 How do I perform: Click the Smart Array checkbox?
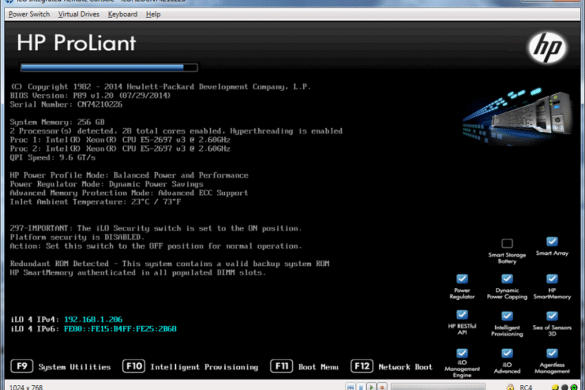tap(552, 241)
